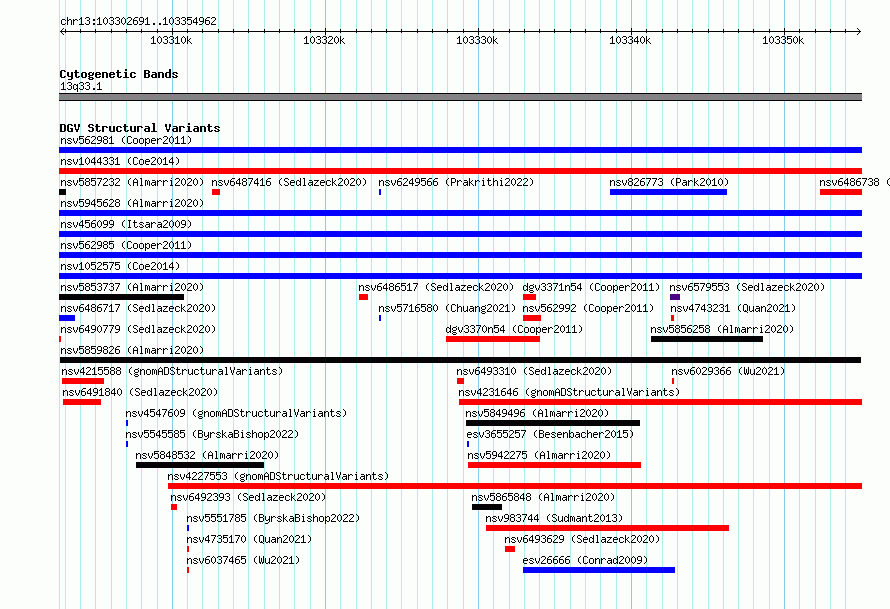Click nsv6493629 (Sedlazeck2020) label
This screenshot has width=890, height=609.
[582, 539]
